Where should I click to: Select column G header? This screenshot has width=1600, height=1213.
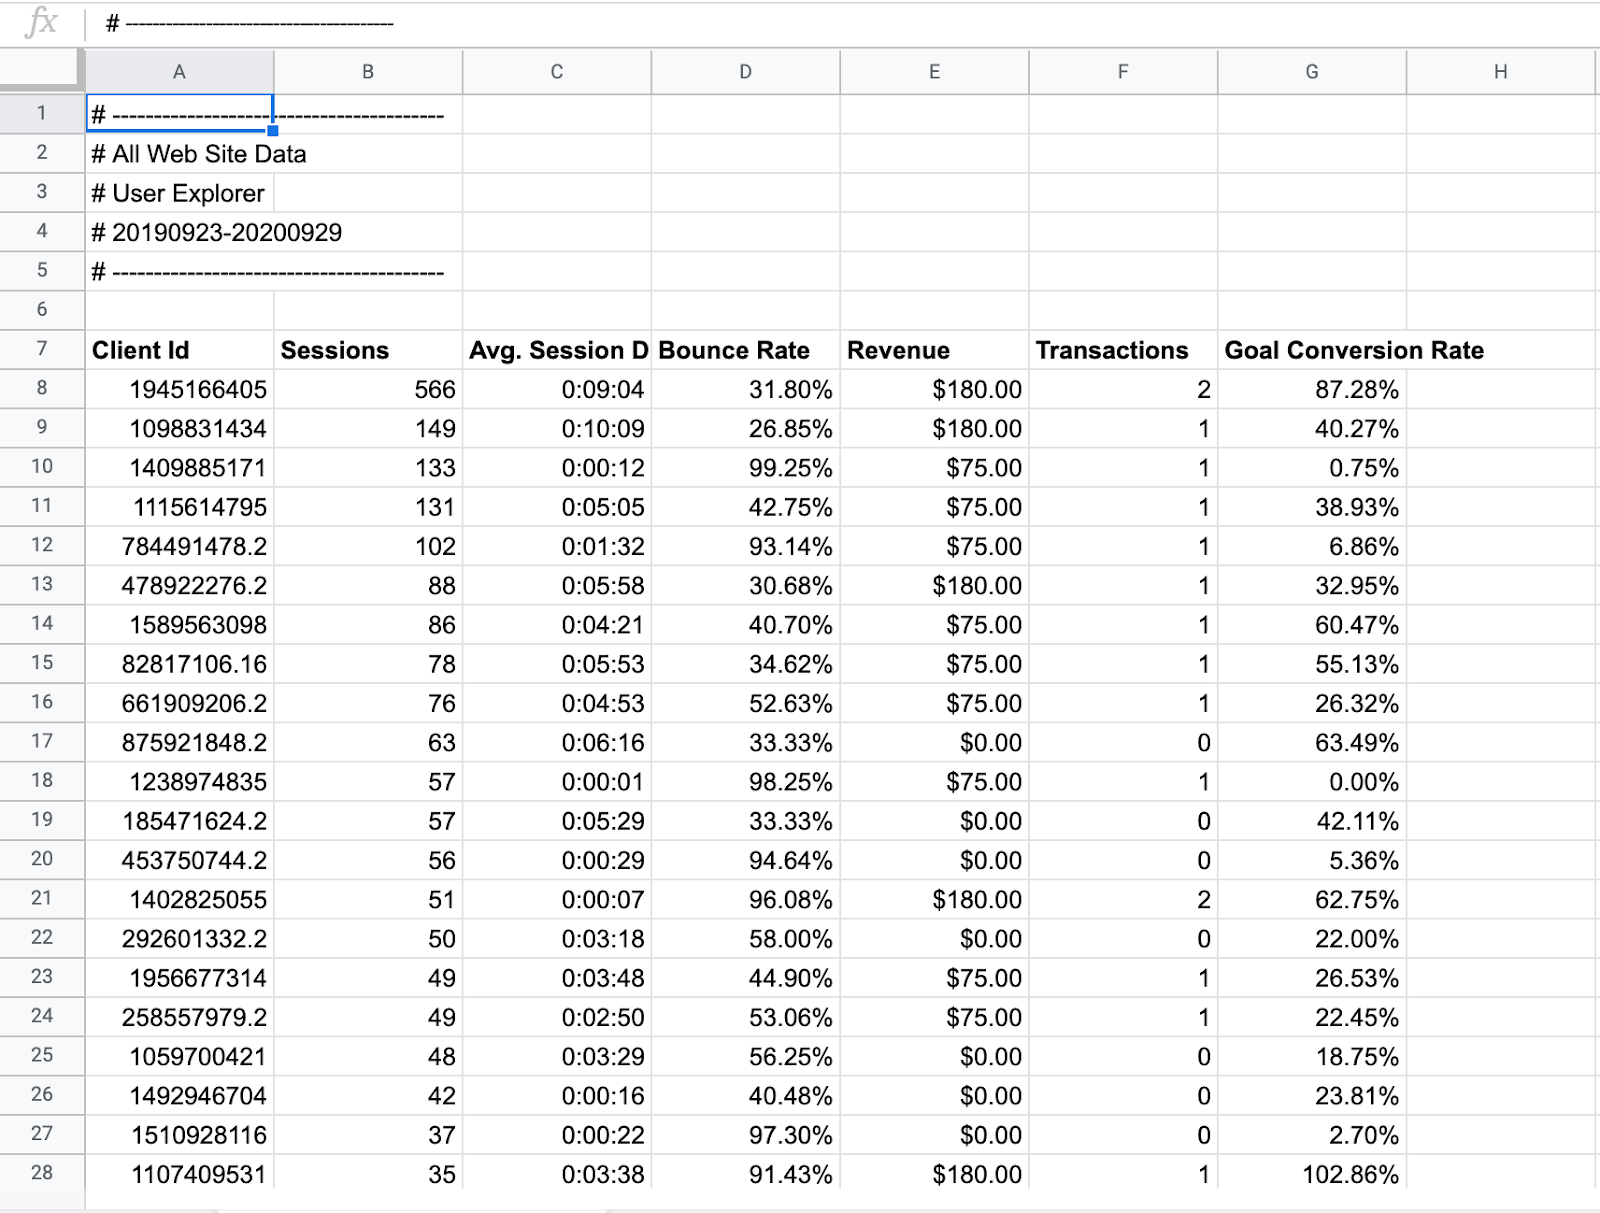pyautogui.click(x=1312, y=72)
